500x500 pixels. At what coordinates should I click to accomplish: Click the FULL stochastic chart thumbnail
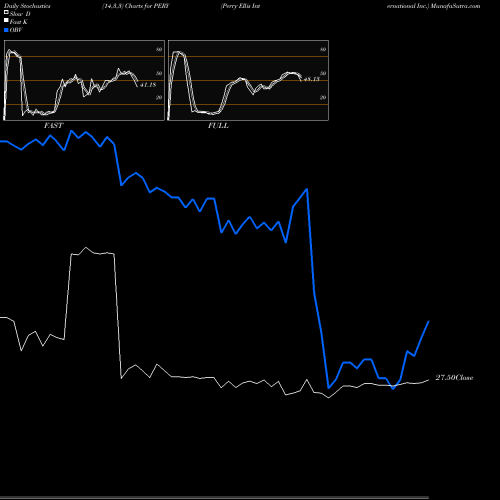tap(248, 80)
